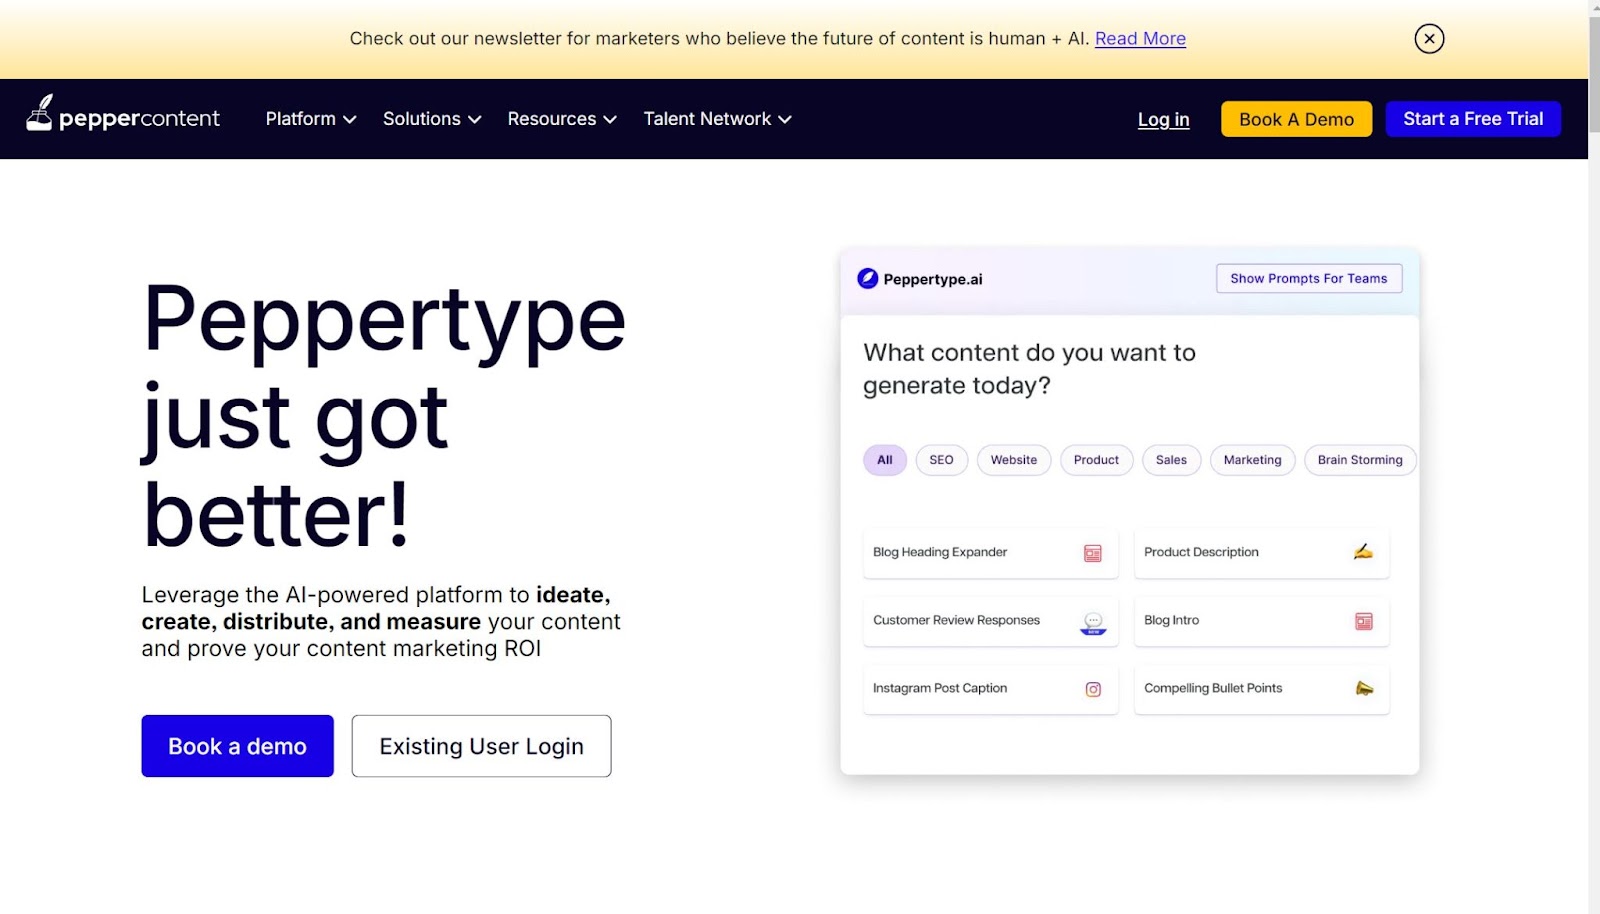This screenshot has height=914, width=1600.
Task: Open the Read More newsletter link
Action: 1140,39
